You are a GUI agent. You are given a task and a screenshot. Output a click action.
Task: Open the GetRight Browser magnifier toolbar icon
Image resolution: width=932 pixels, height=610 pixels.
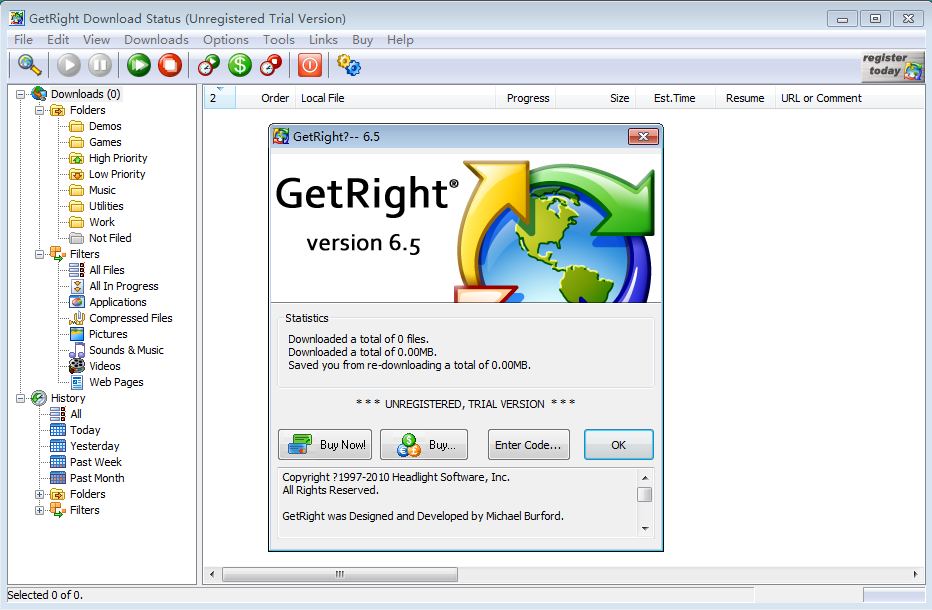(29, 65)
